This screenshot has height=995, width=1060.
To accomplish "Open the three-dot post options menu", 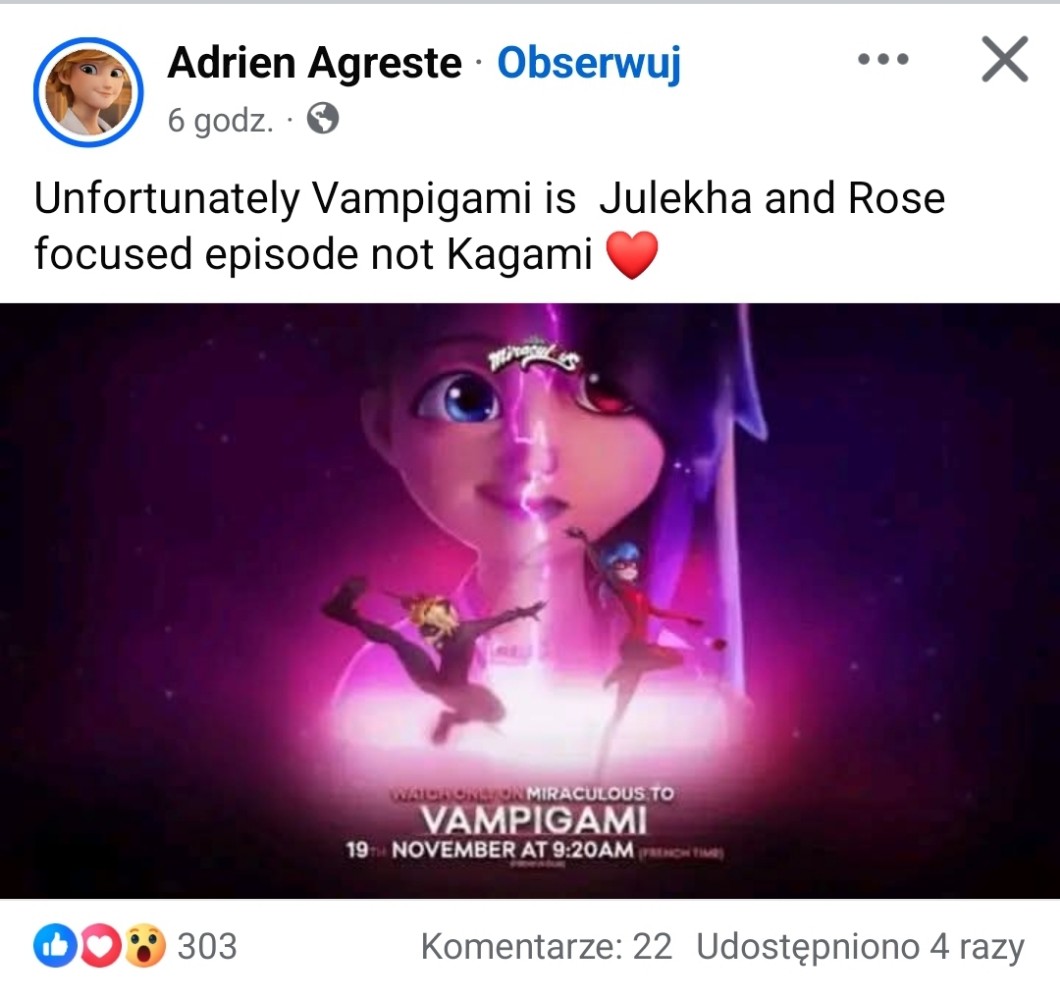I will coord(883,59).
